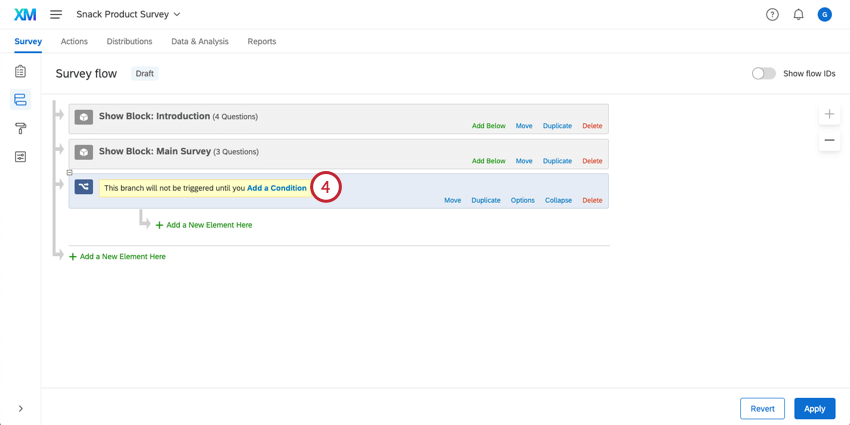Open survey options sliders icon
Image resolution: width=850 pixels, height=425 pixels.
[x=21, y=157]
